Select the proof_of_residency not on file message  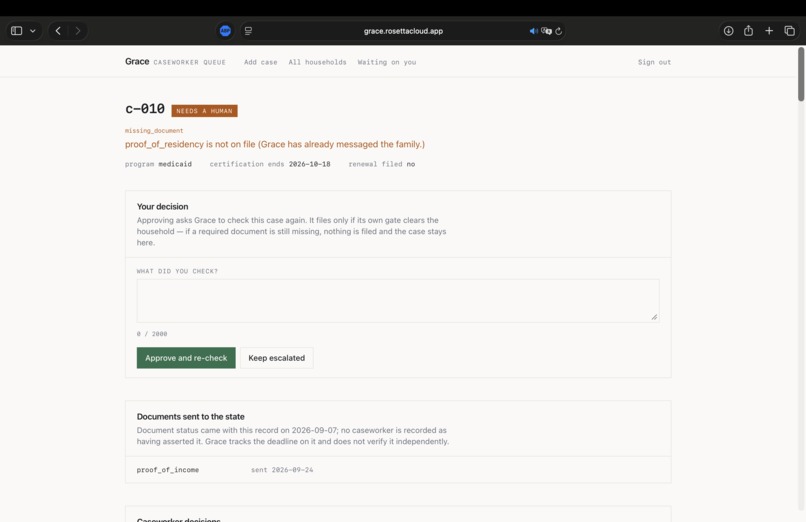(275, 144)
